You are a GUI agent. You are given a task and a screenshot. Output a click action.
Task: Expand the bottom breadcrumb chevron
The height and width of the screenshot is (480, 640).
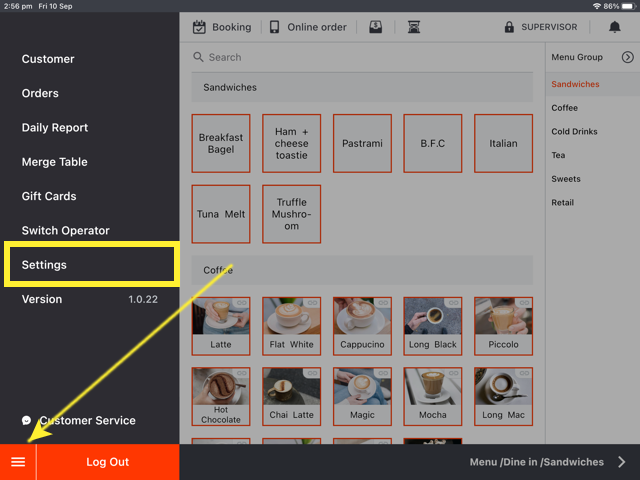click(621, 462)
